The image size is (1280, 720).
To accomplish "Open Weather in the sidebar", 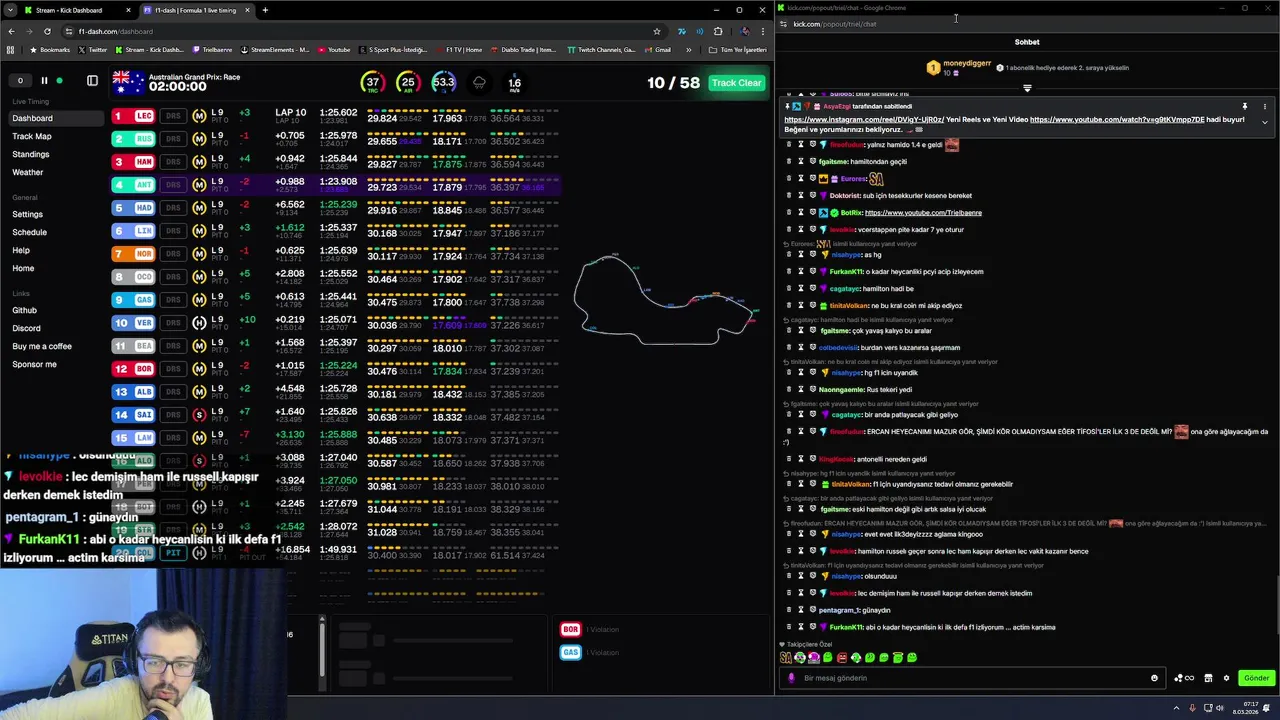I will coord(28,172).
